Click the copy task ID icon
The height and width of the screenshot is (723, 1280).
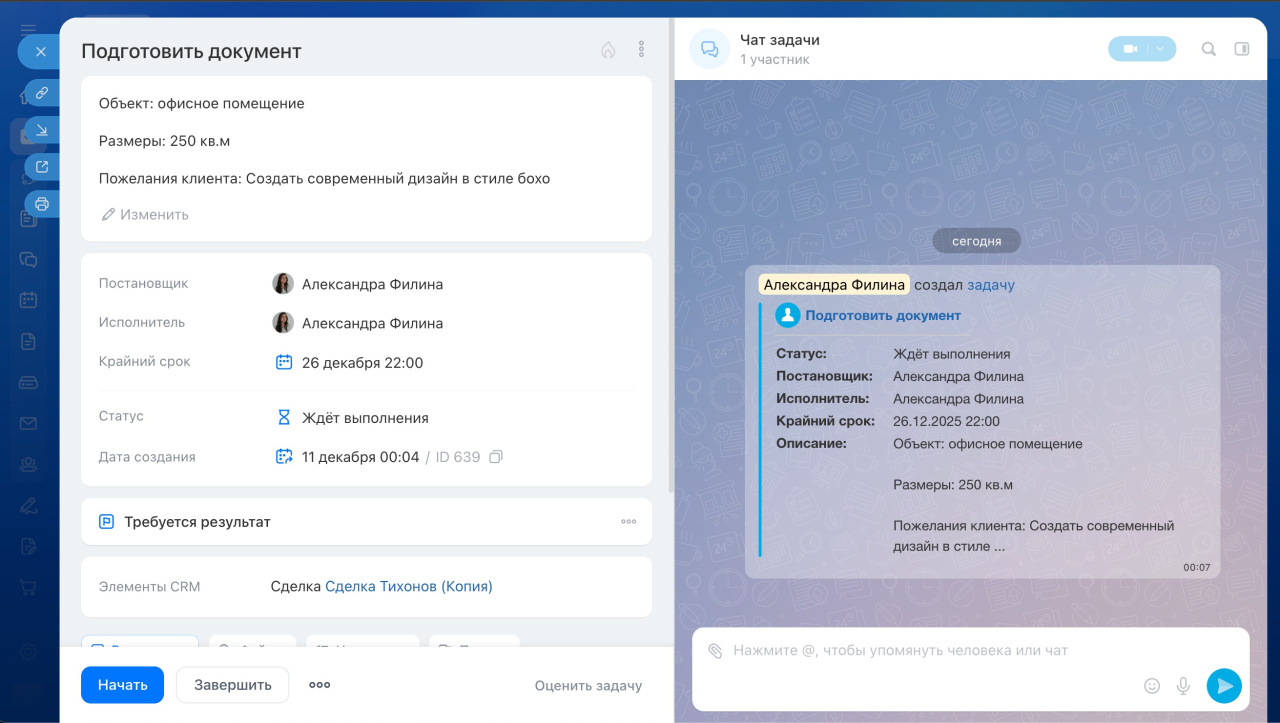point(496,457)
